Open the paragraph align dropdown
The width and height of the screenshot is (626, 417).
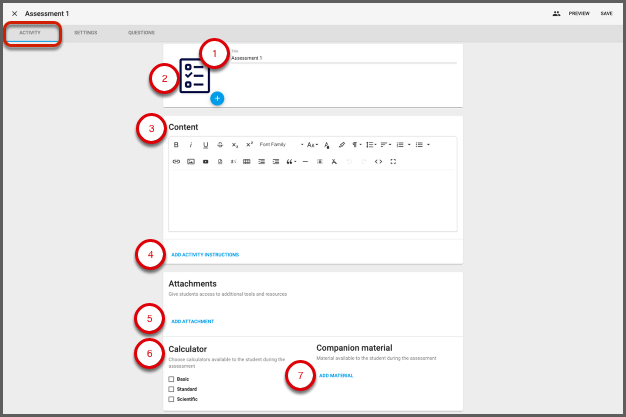click(x=384, y=145)
